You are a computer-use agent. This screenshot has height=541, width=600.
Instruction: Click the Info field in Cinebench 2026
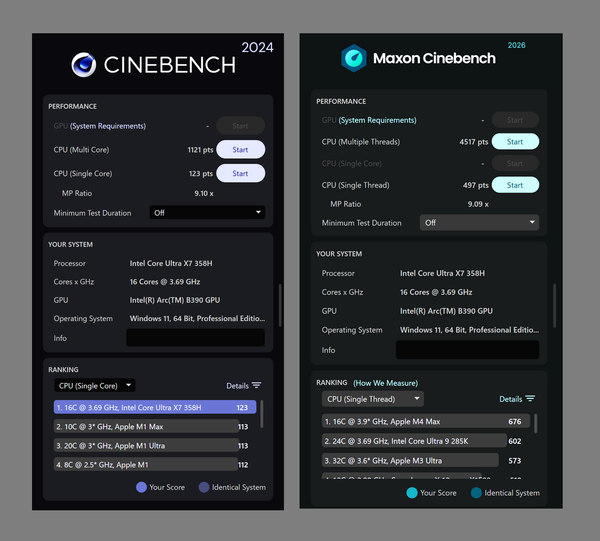467,350
